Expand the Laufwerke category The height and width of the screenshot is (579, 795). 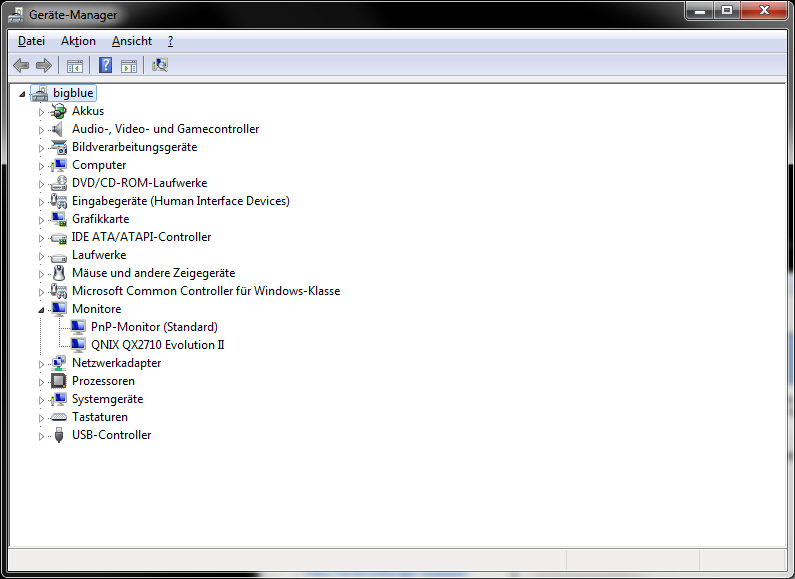click(42, 256)
